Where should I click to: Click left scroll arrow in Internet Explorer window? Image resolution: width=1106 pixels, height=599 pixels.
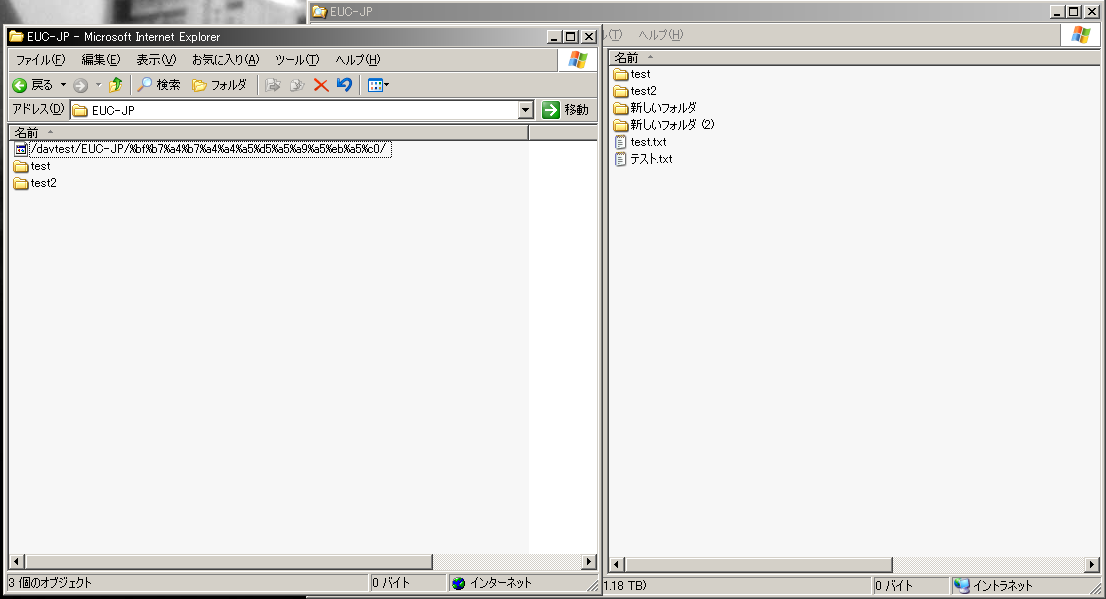pyautogui.click(x=17, y=562)
